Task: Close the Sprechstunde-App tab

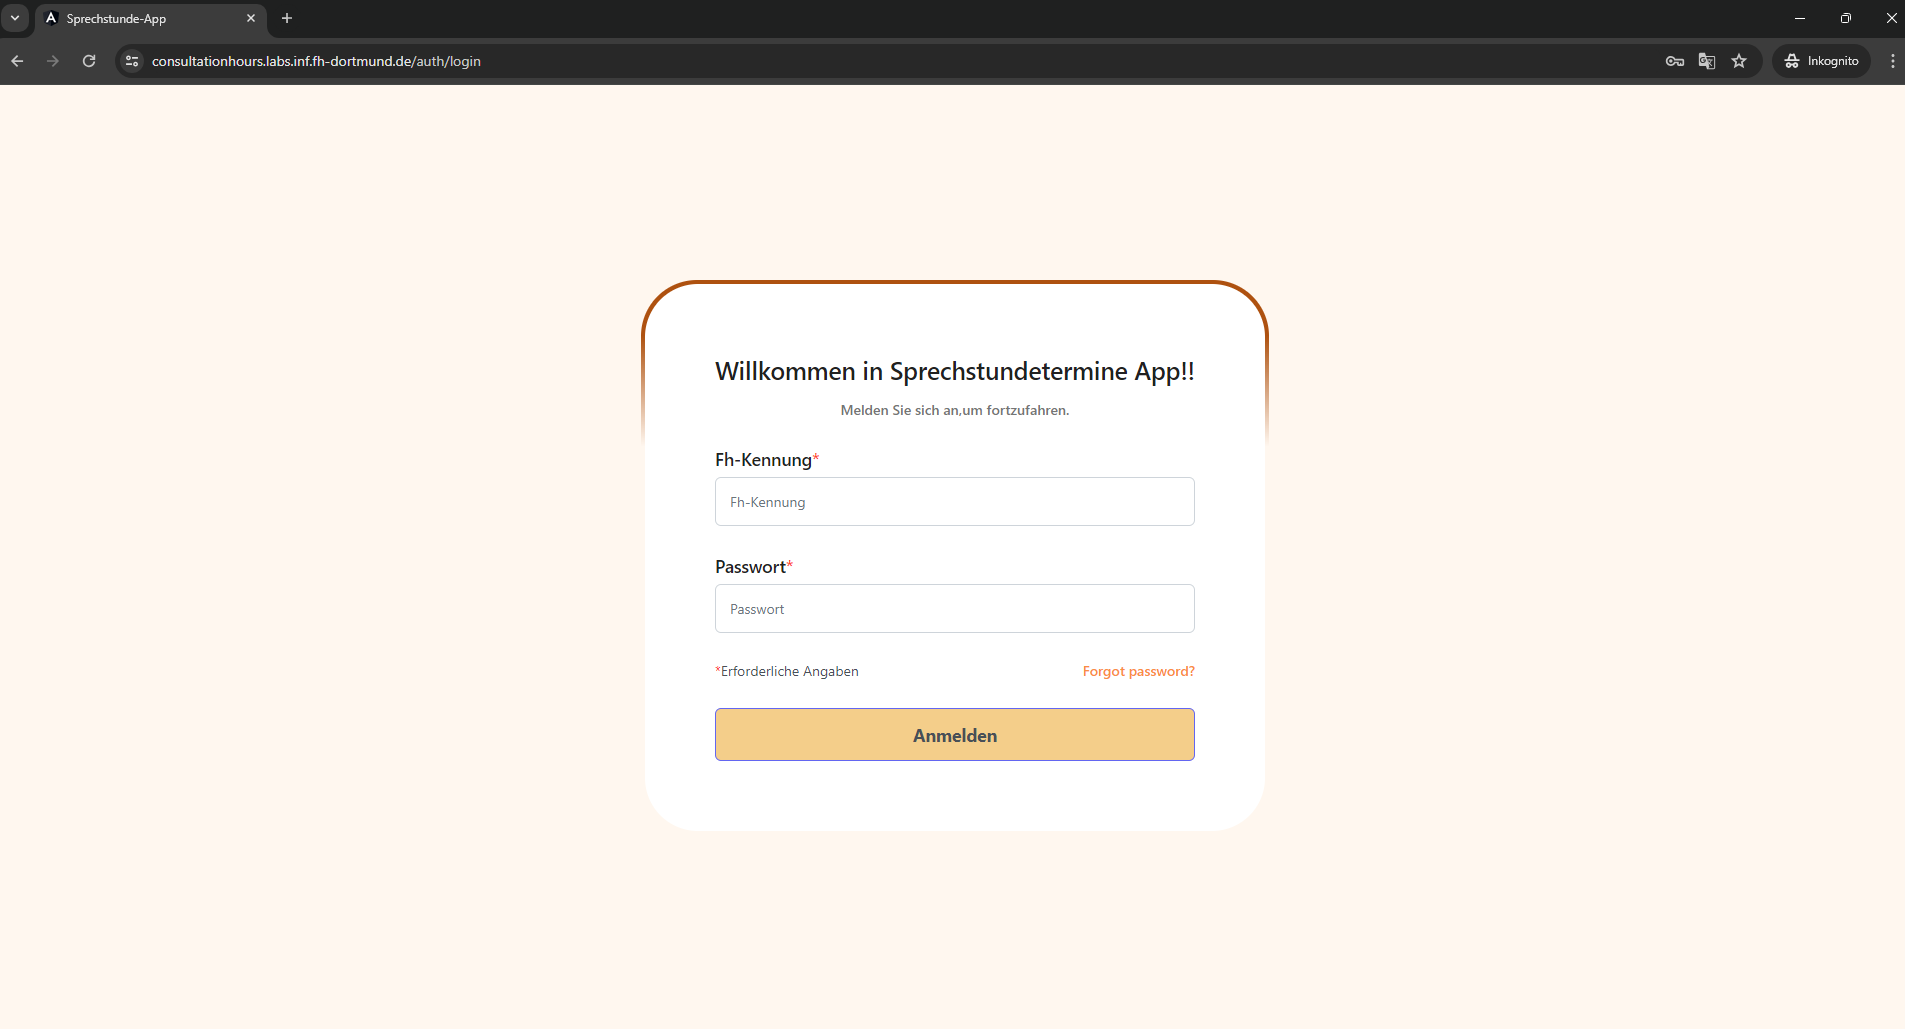Action: click(251, 19)
